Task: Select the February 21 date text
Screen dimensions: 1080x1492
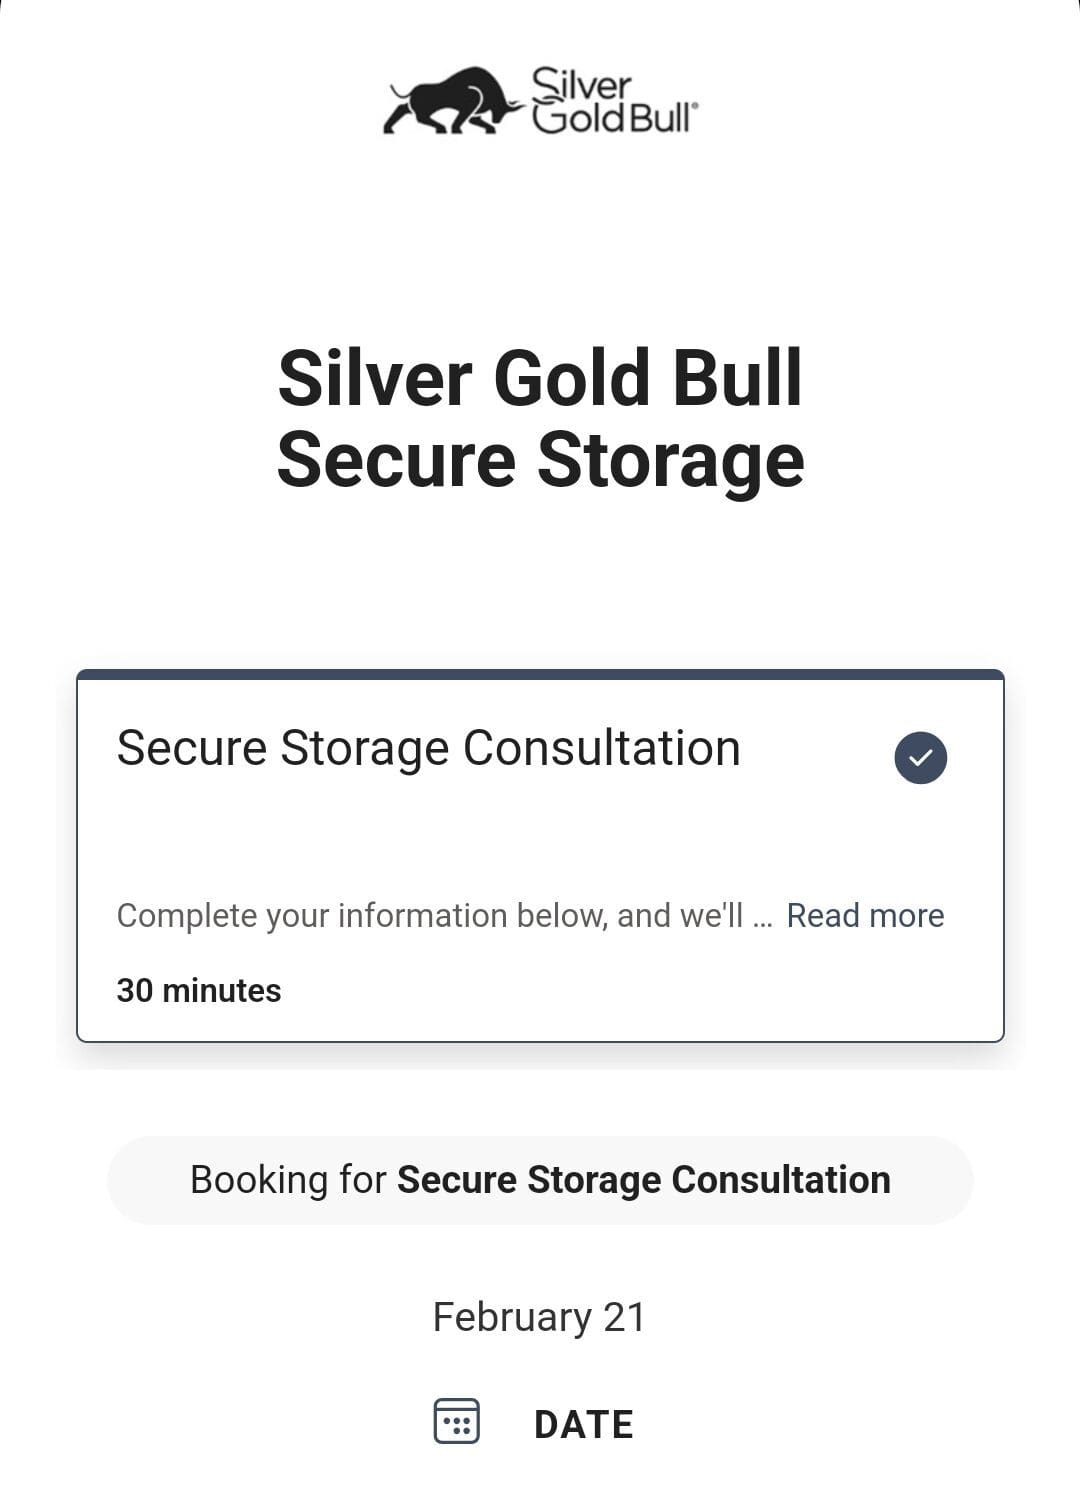Action: (539, 1317)
